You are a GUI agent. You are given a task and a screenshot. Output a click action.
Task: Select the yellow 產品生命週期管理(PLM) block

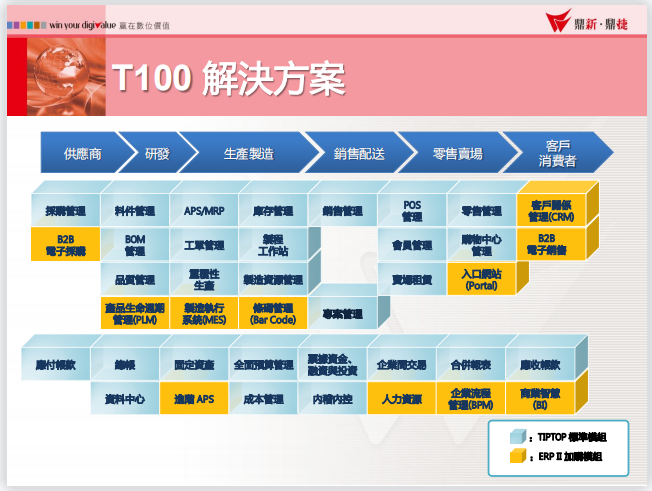pyautogui.click(x=135, y=313)
